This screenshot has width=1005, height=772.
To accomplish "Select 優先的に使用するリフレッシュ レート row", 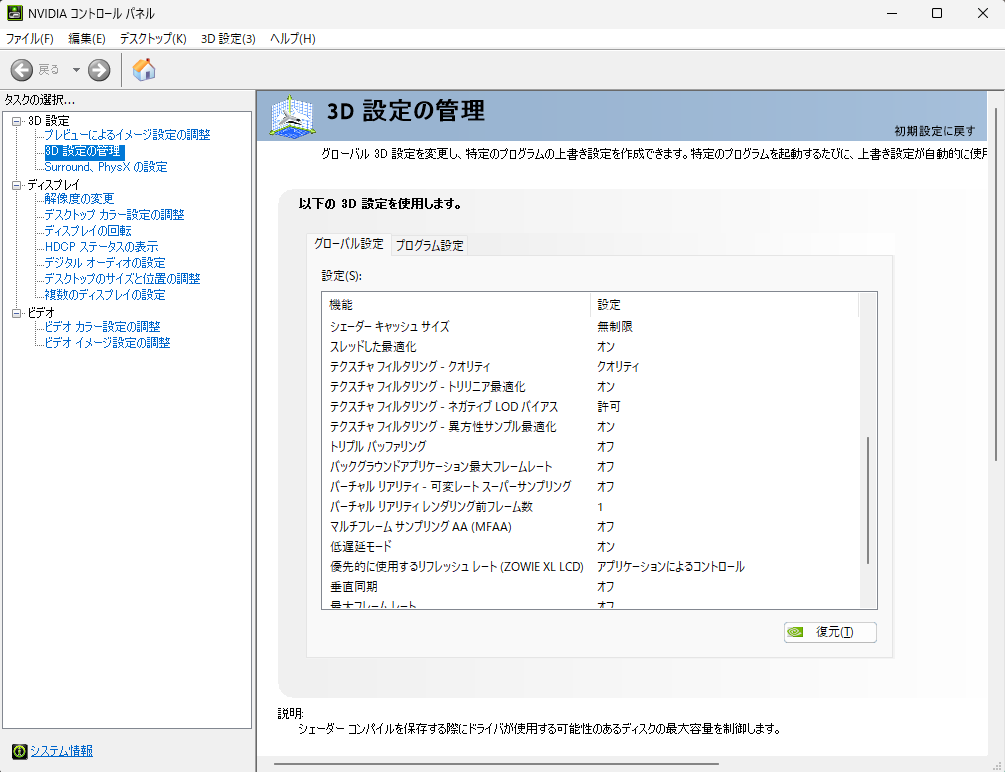I will click(590, 567).
